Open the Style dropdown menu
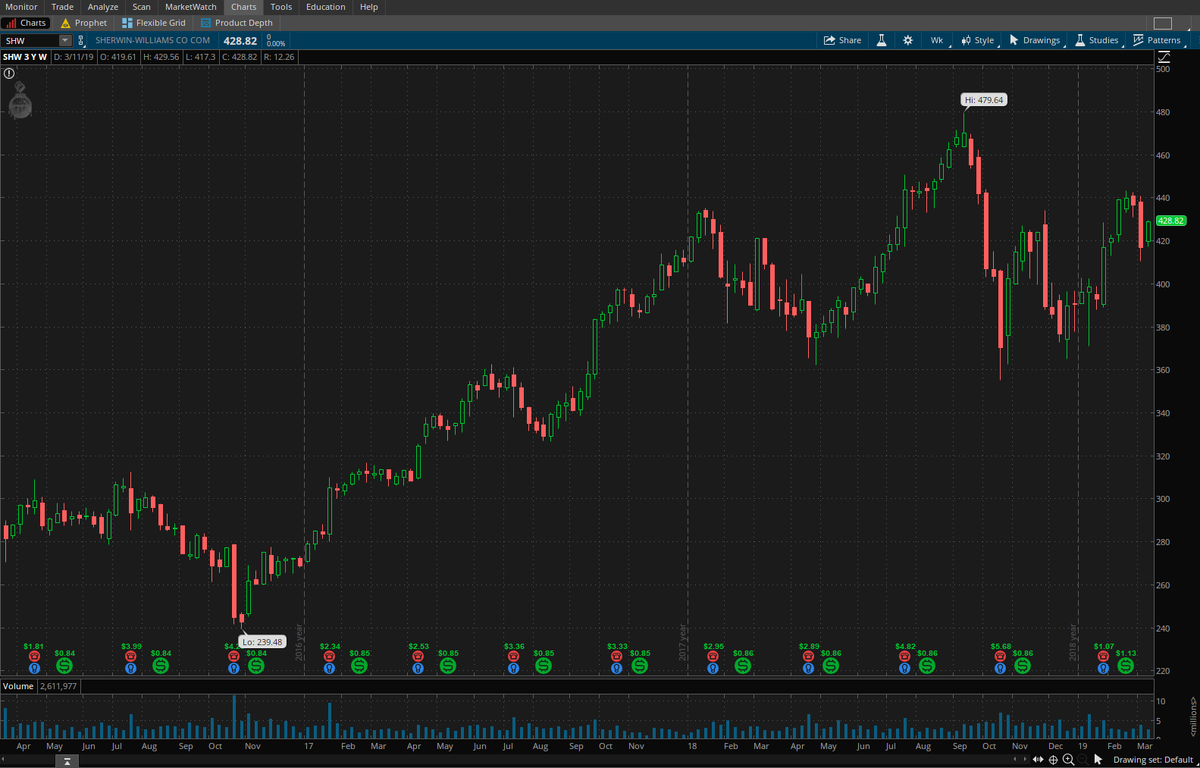 point(979,40)
